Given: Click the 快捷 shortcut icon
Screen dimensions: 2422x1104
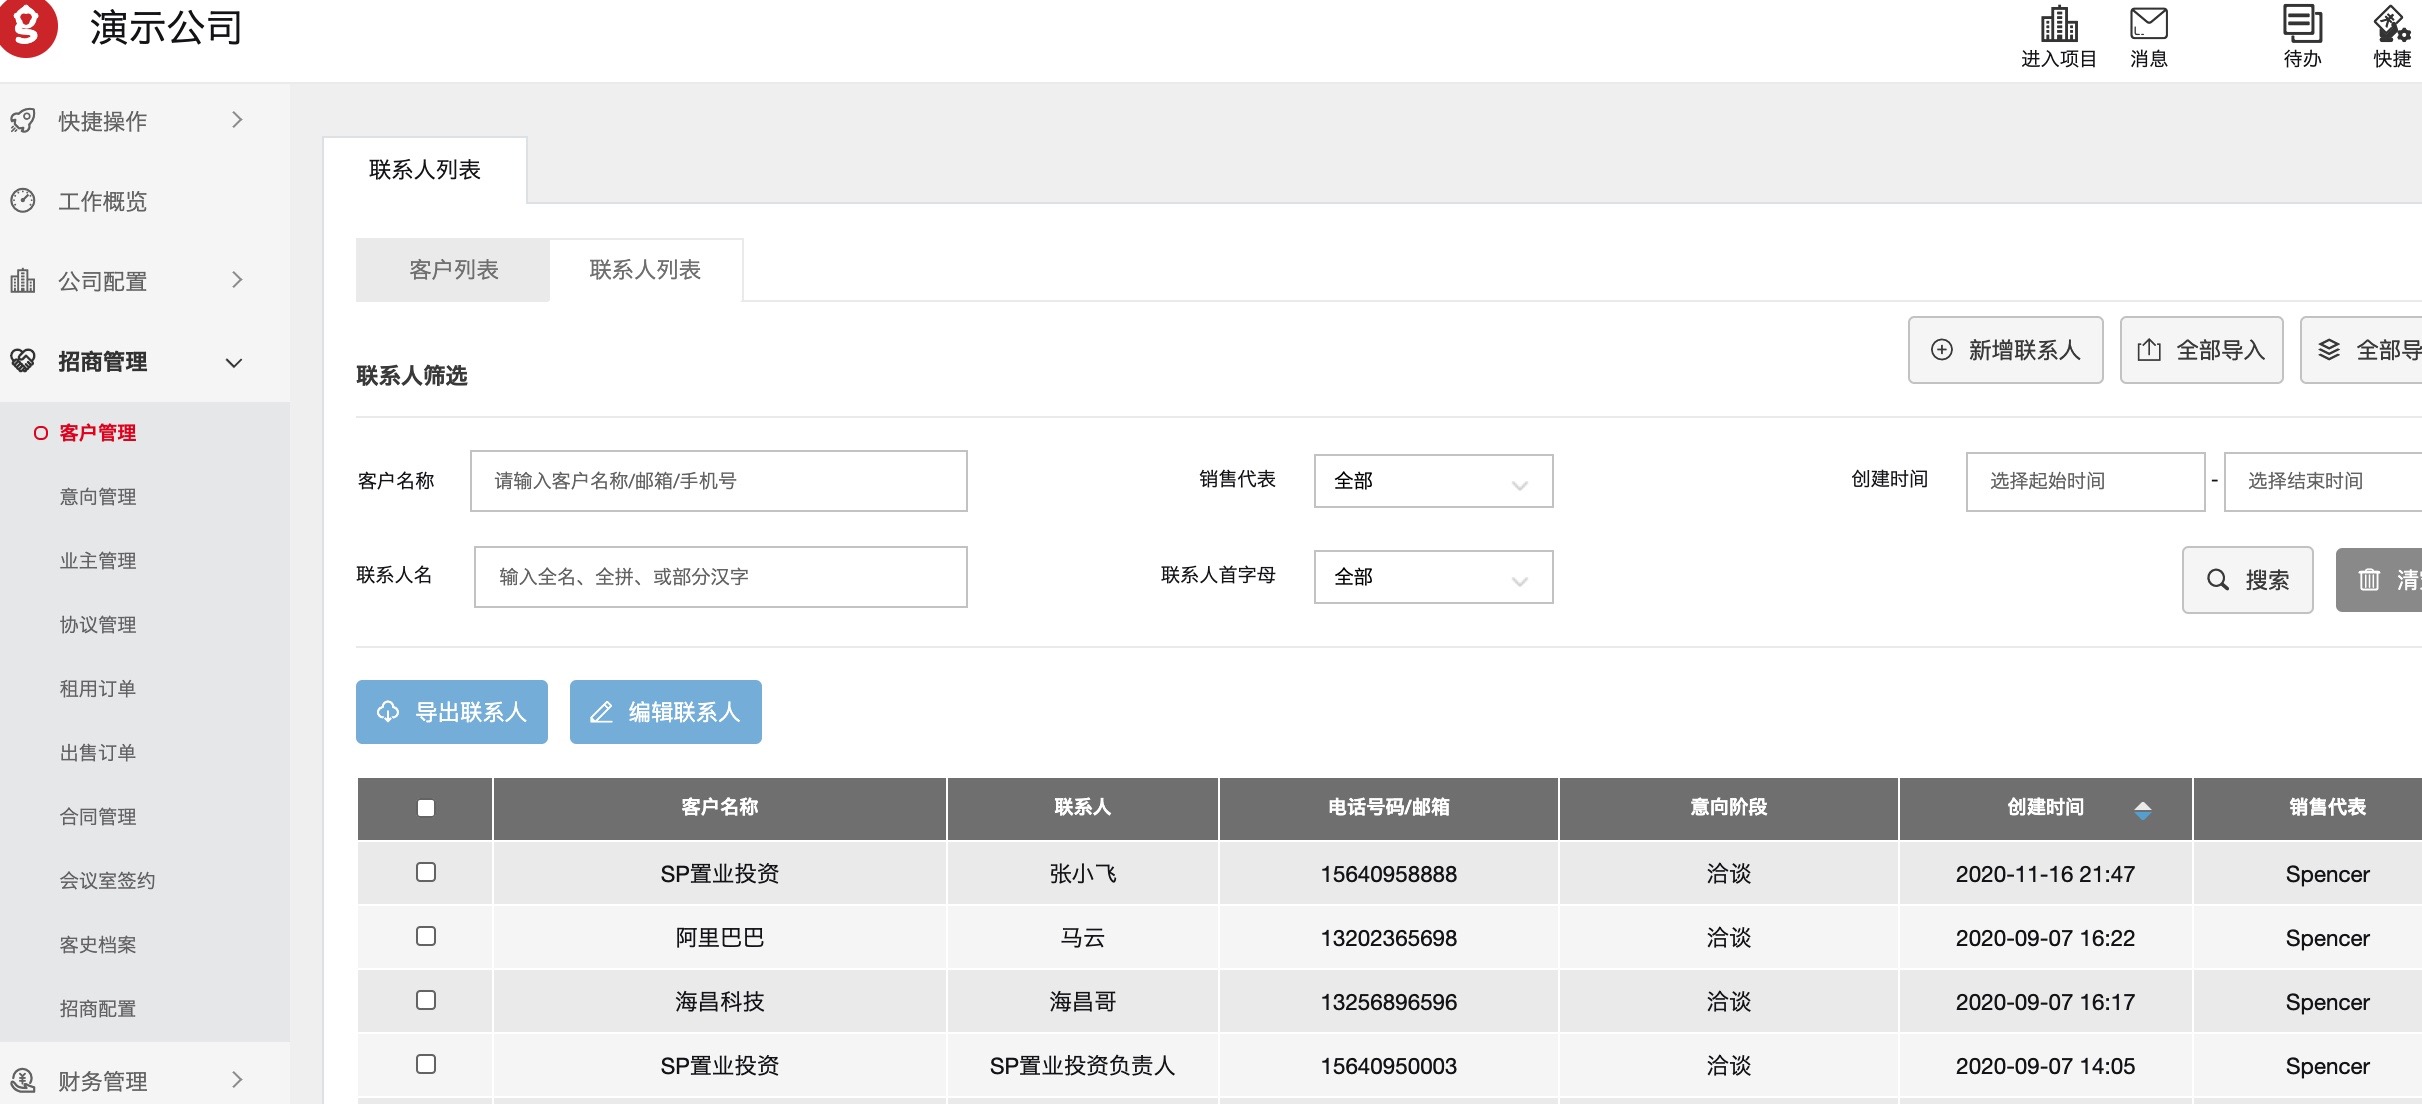Looking at the screenshot, I should 2392,25.
